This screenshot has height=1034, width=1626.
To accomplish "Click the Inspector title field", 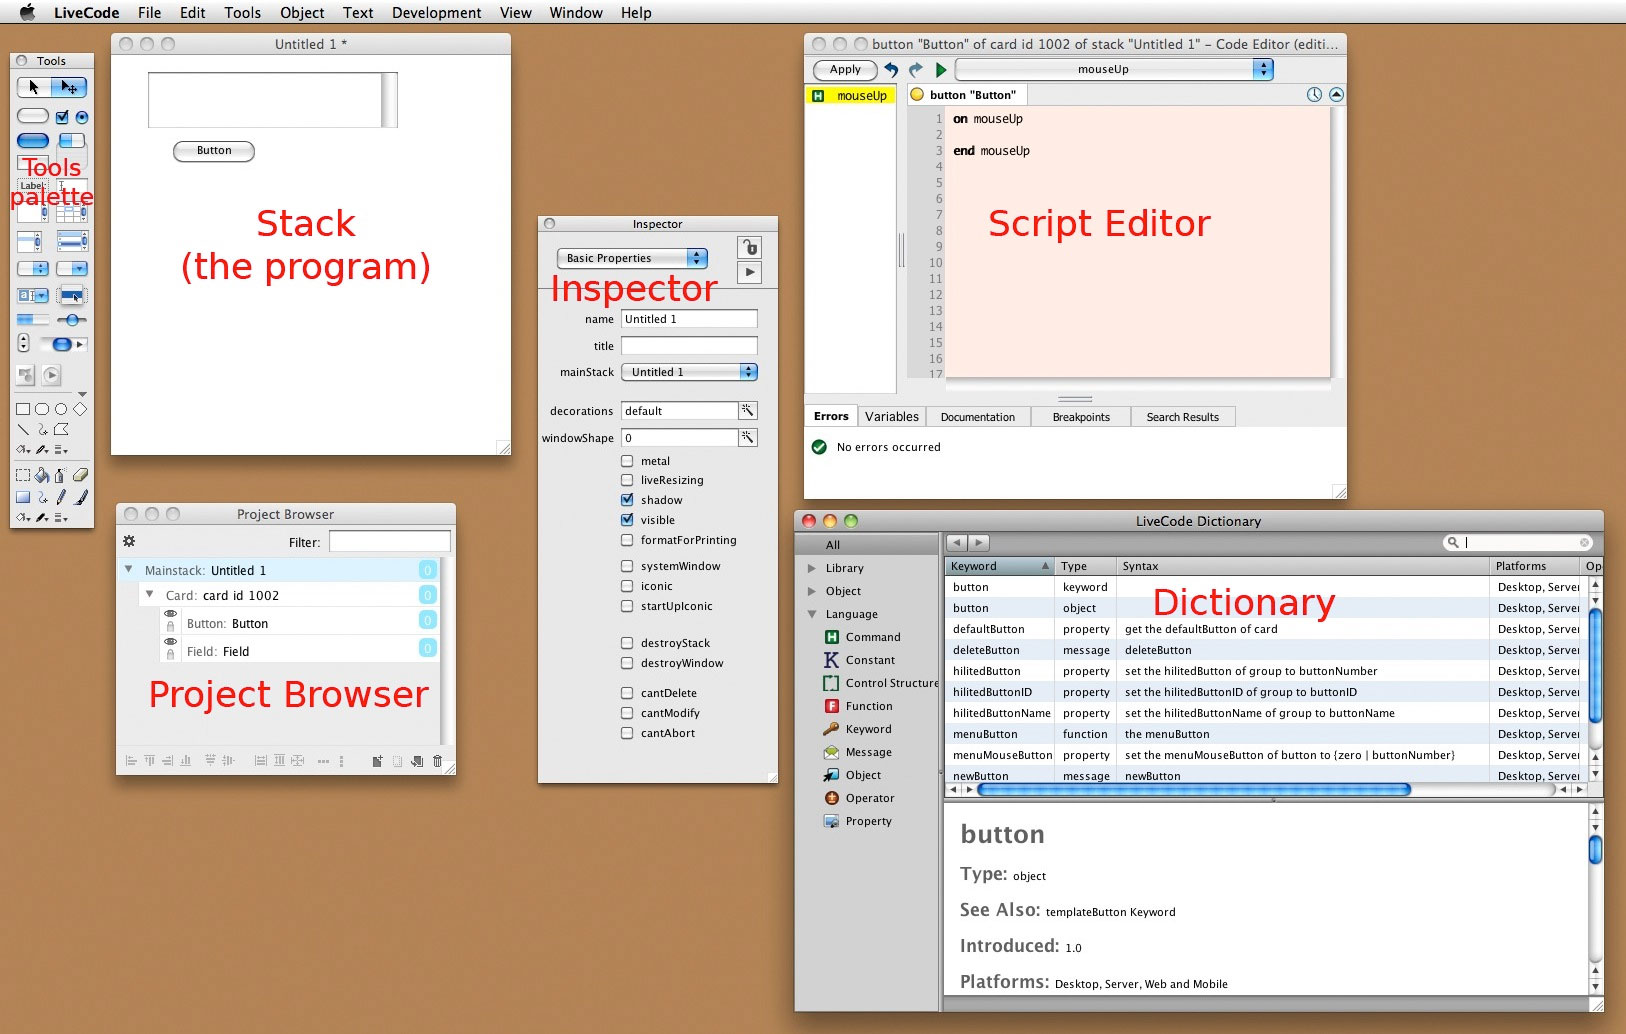I will (689, 346).
